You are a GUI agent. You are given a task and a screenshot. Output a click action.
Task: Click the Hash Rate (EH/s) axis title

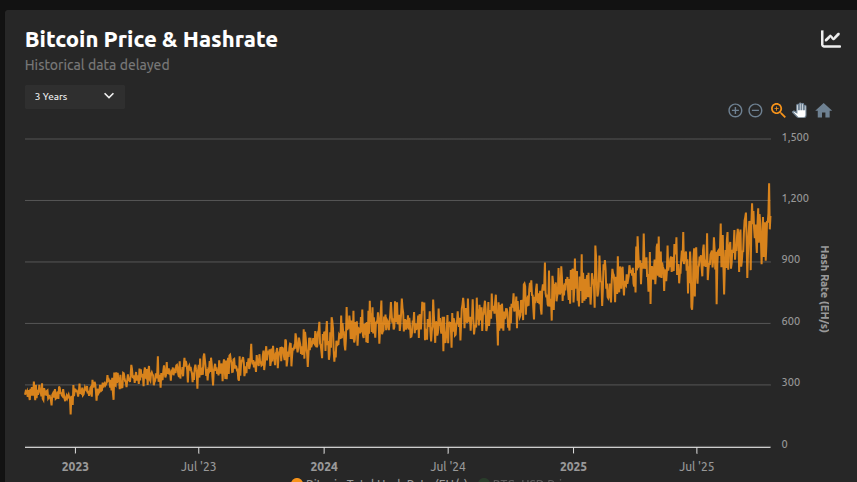[x=824, y=289]
